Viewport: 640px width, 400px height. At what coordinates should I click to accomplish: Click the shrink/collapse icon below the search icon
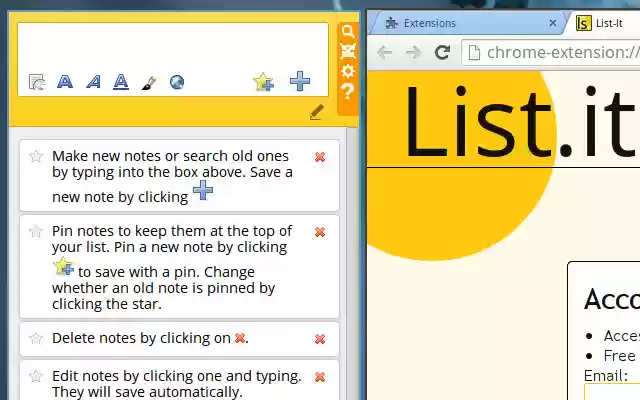click(348, 51)
